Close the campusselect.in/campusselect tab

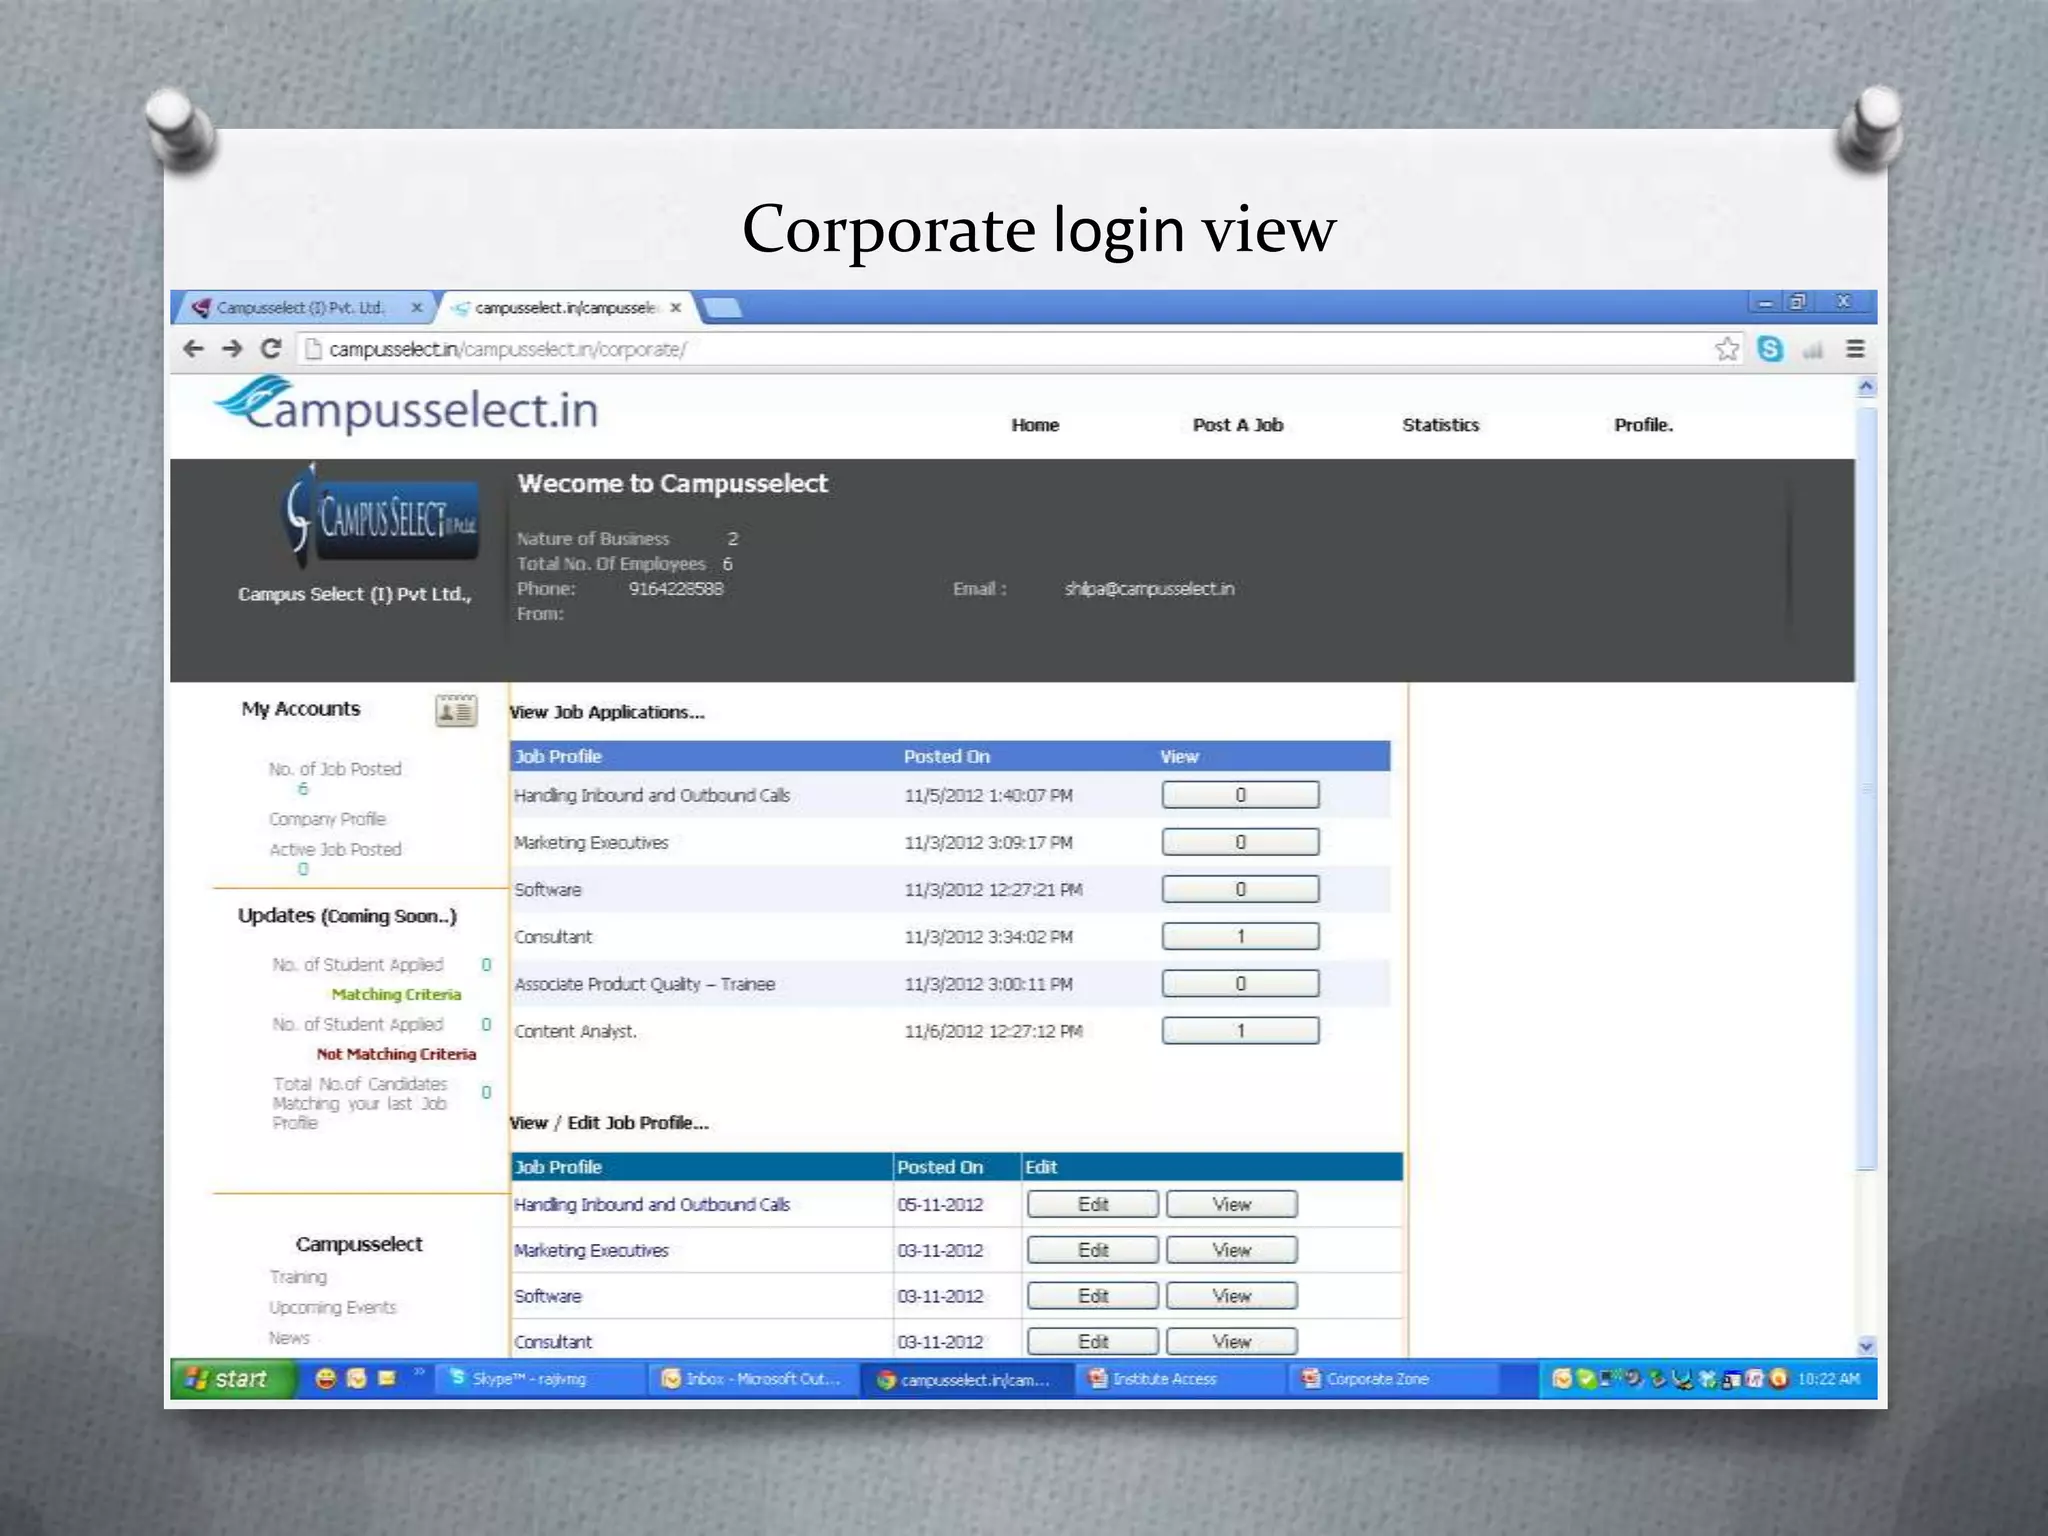coord(676,308)
